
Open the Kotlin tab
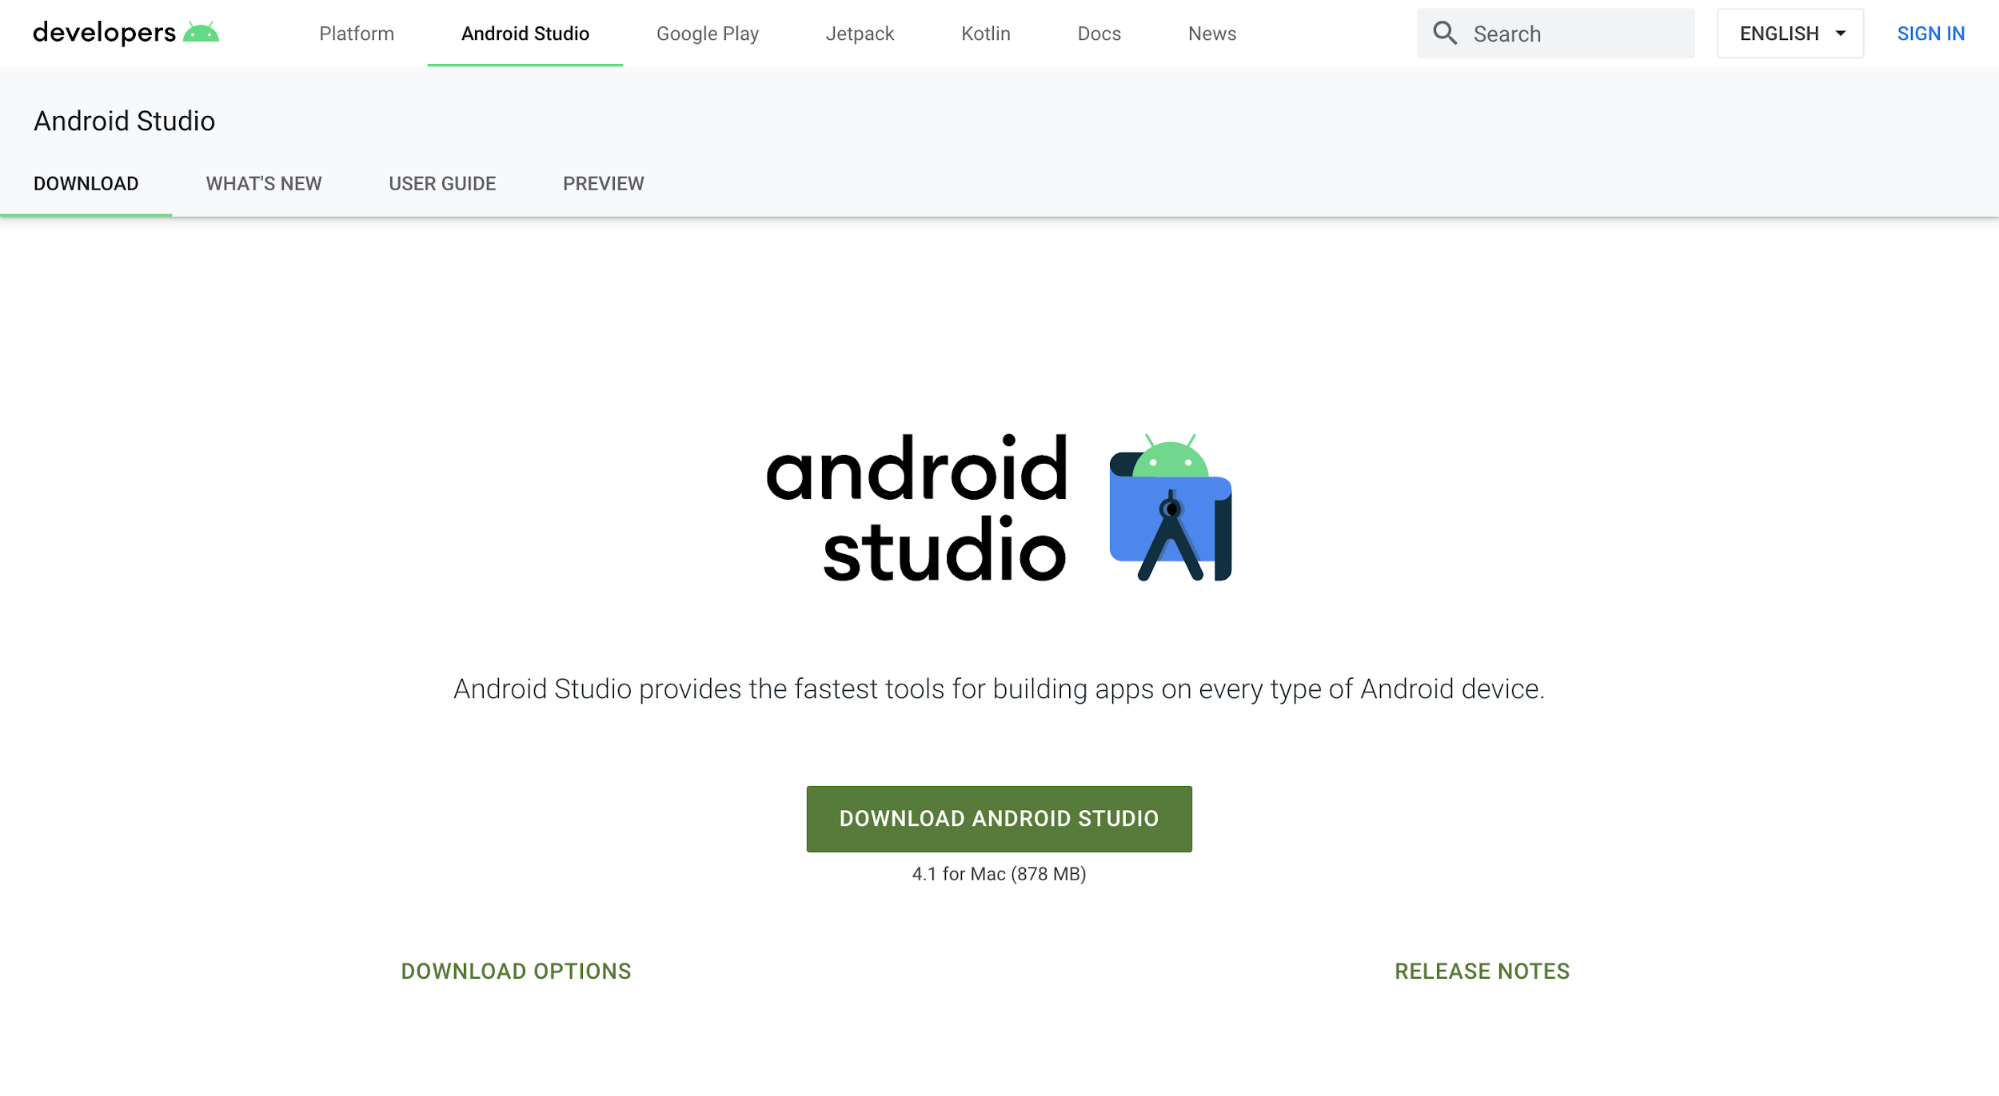(985, 33)
